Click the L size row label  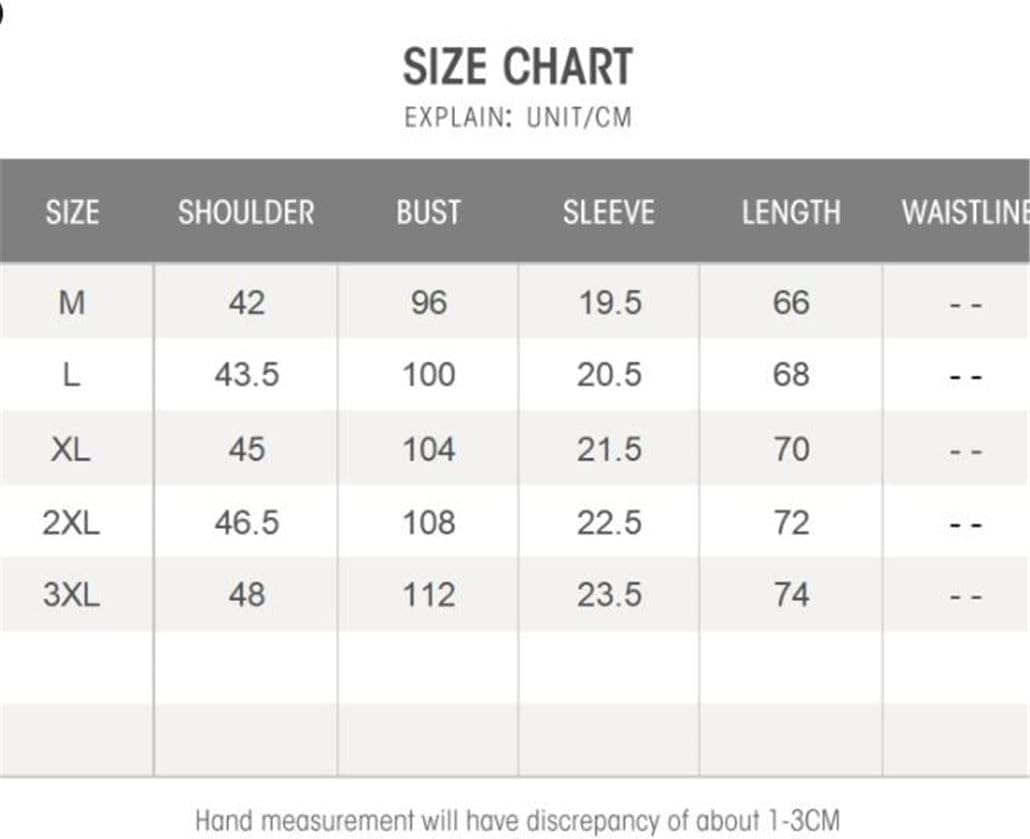[x=71, y=375]
